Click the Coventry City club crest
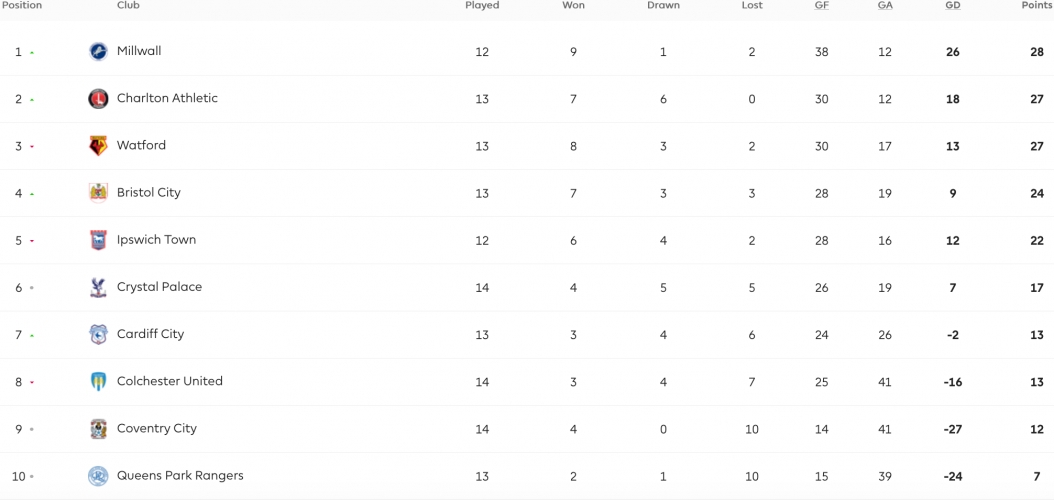The width and height of the screenshot is (1054, 500). click(98, 428)
